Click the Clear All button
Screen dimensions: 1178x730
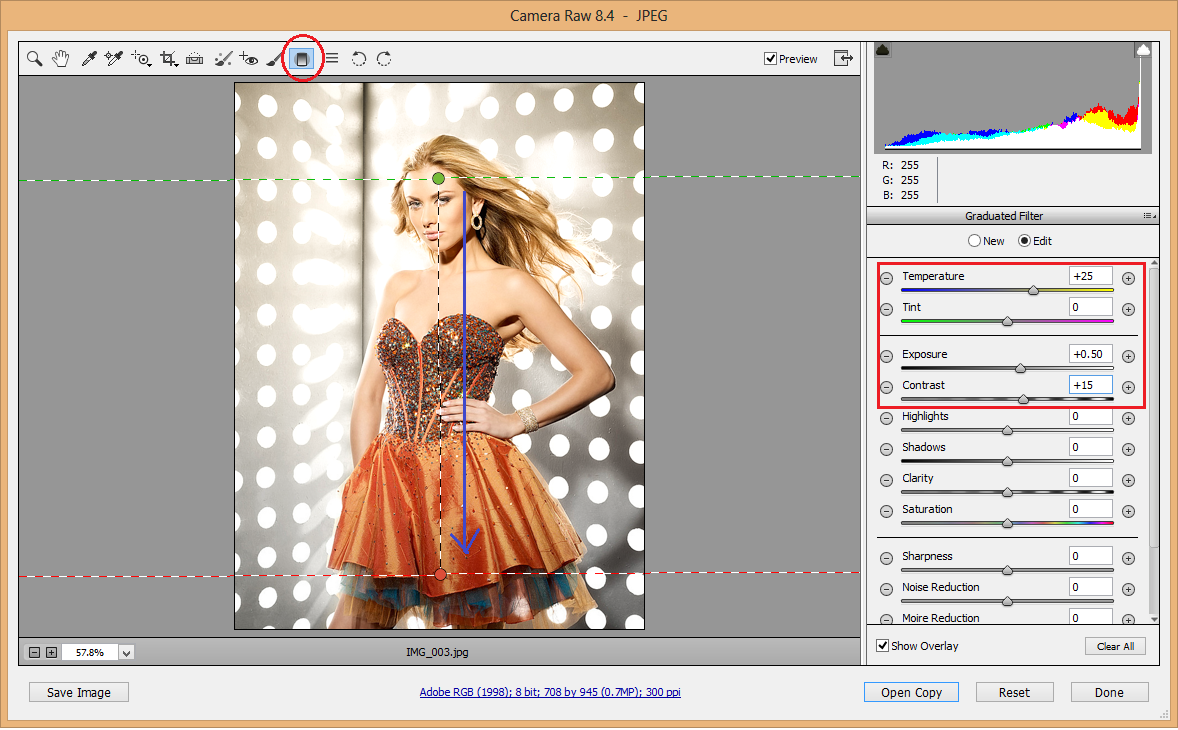click(x=1115, y=645)
